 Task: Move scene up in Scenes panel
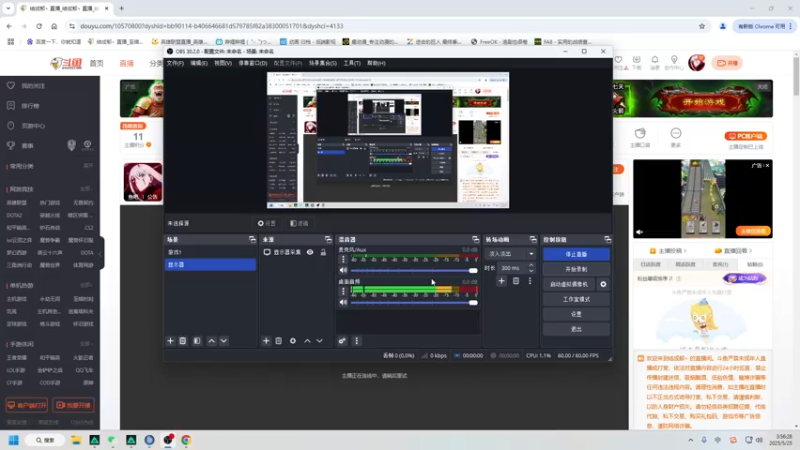click(211, 341)
